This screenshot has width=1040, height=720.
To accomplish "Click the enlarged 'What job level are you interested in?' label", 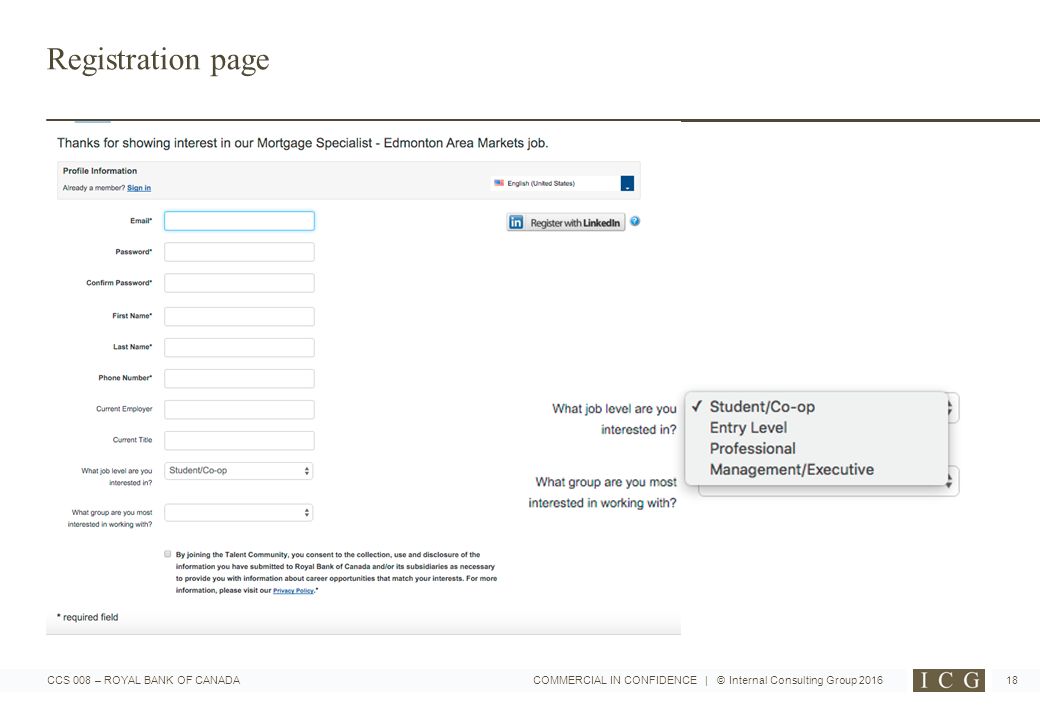I will pyautogui.click(x=614, y=419).
